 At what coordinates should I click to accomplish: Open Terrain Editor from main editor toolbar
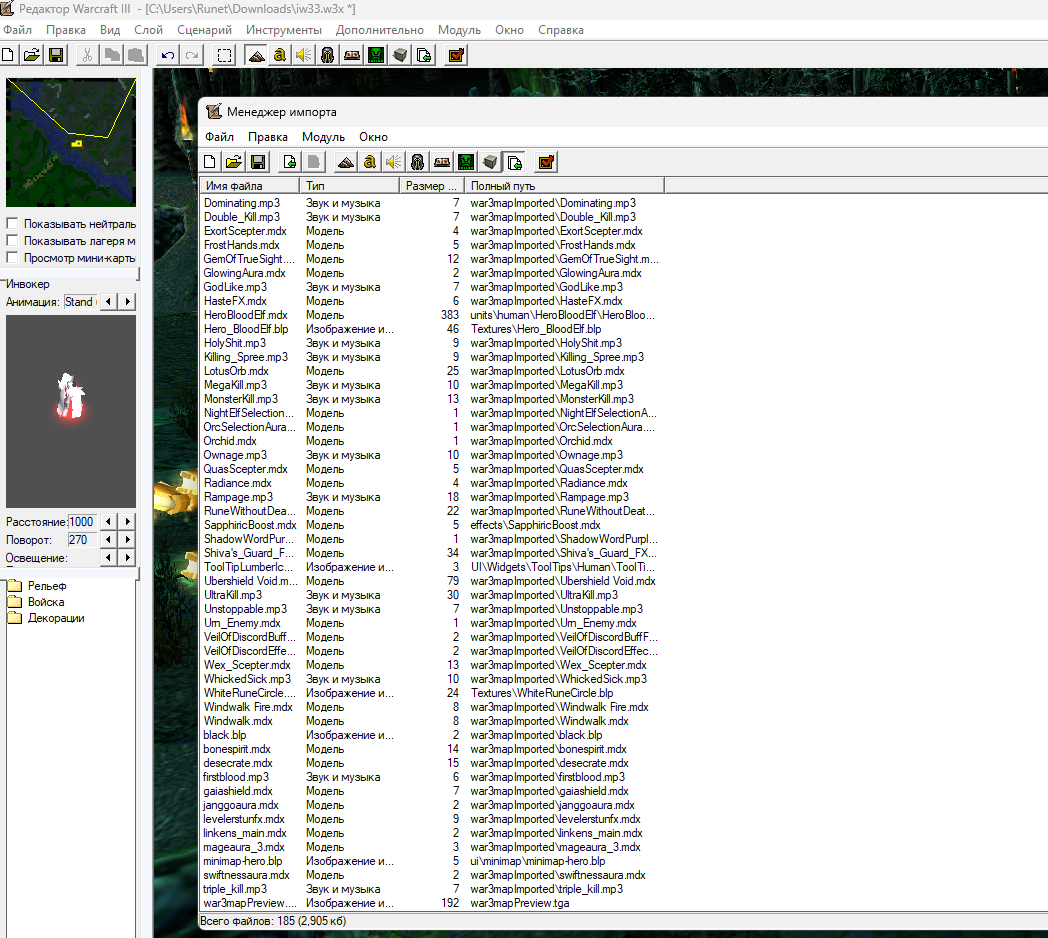click(x=257, y=55)
